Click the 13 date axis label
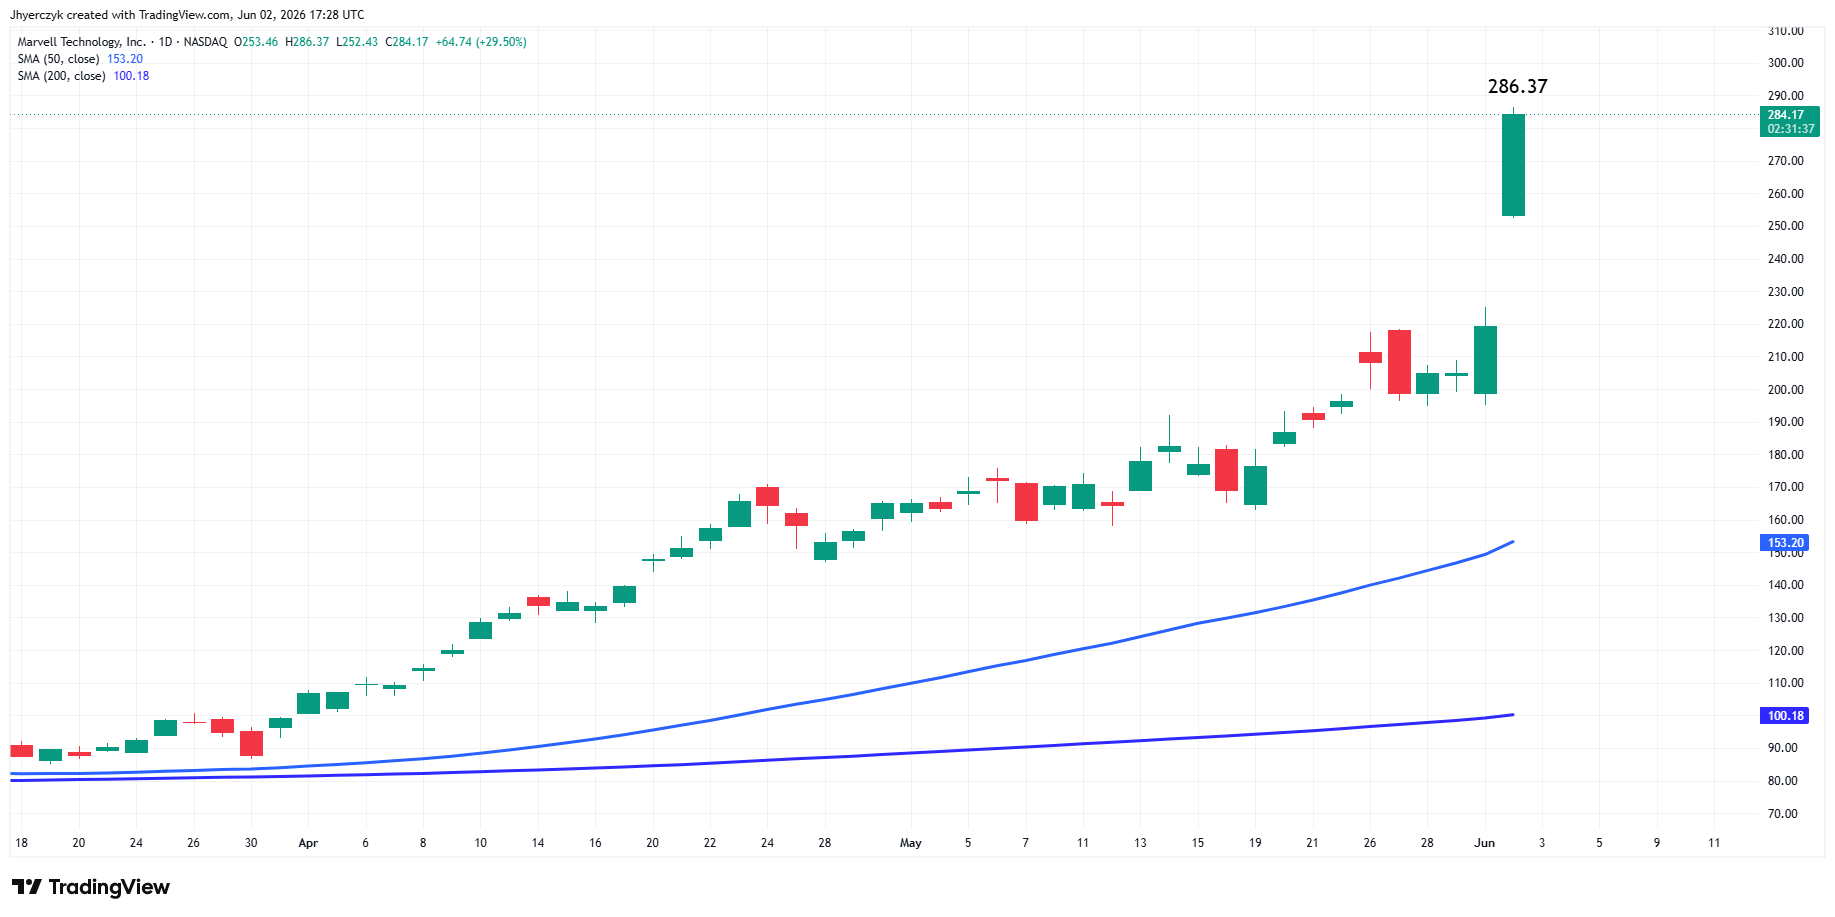1835x917 pixels. click(1140, 843)
